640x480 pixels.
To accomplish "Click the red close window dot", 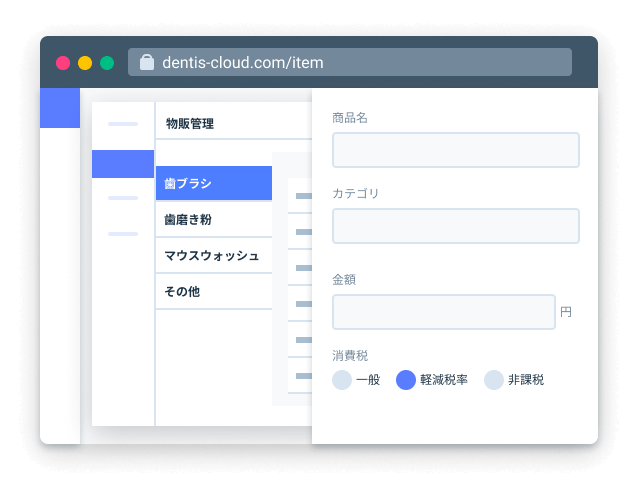I will pyautogui.click(x=63, y=63).
